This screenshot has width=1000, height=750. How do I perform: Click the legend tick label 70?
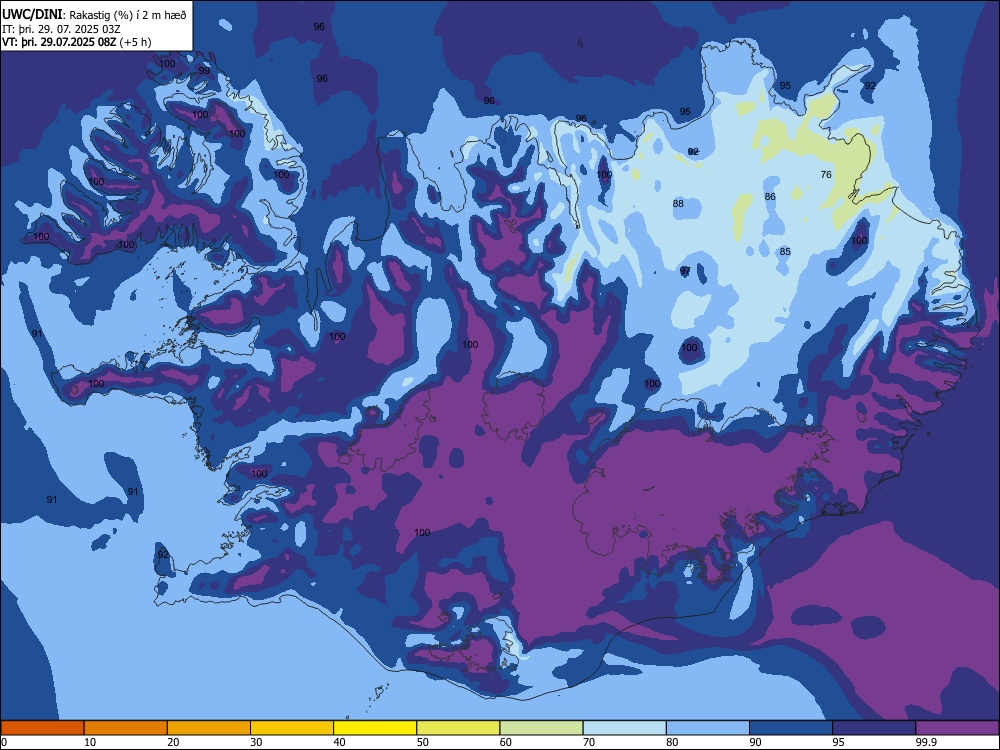click(x=589, y=742)
